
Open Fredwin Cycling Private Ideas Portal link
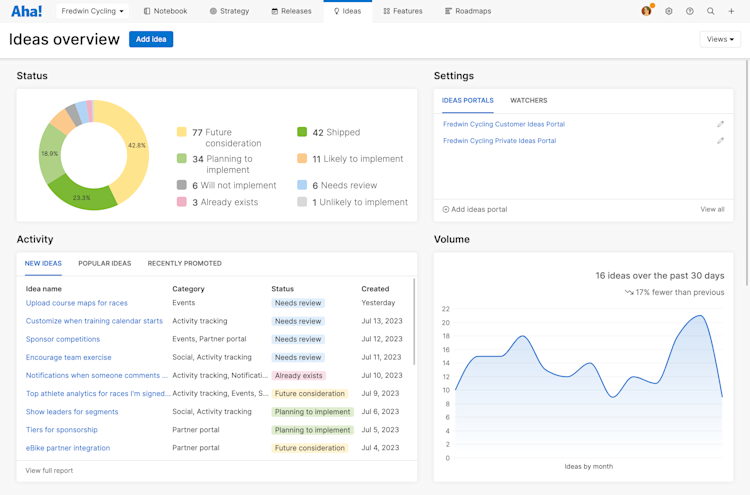[499, 141]
